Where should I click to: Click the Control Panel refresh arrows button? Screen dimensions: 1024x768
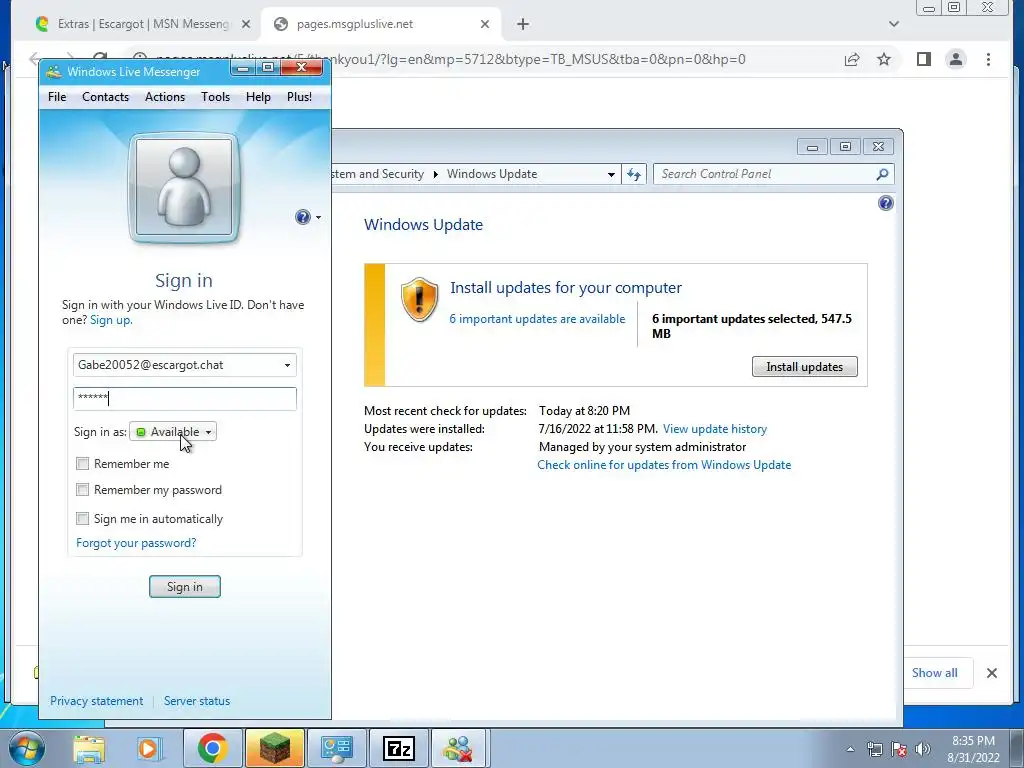point(633,174)
